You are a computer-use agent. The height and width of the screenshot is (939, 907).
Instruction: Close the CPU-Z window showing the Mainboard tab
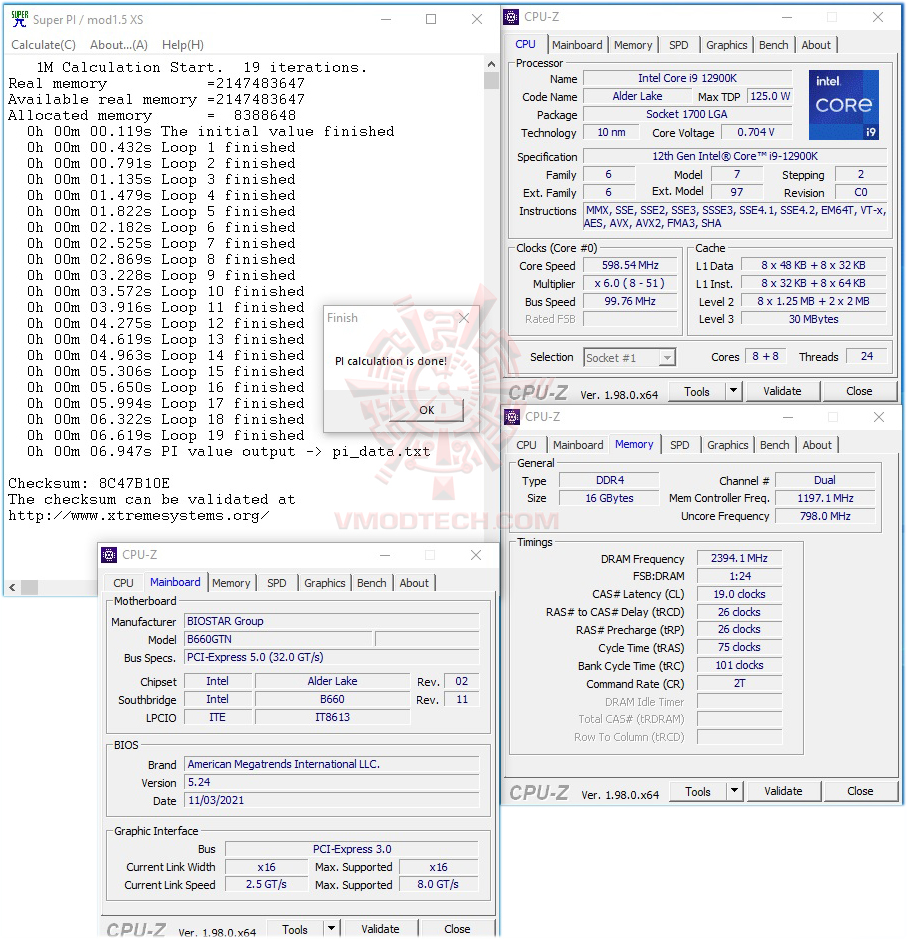tap(476, 555)
